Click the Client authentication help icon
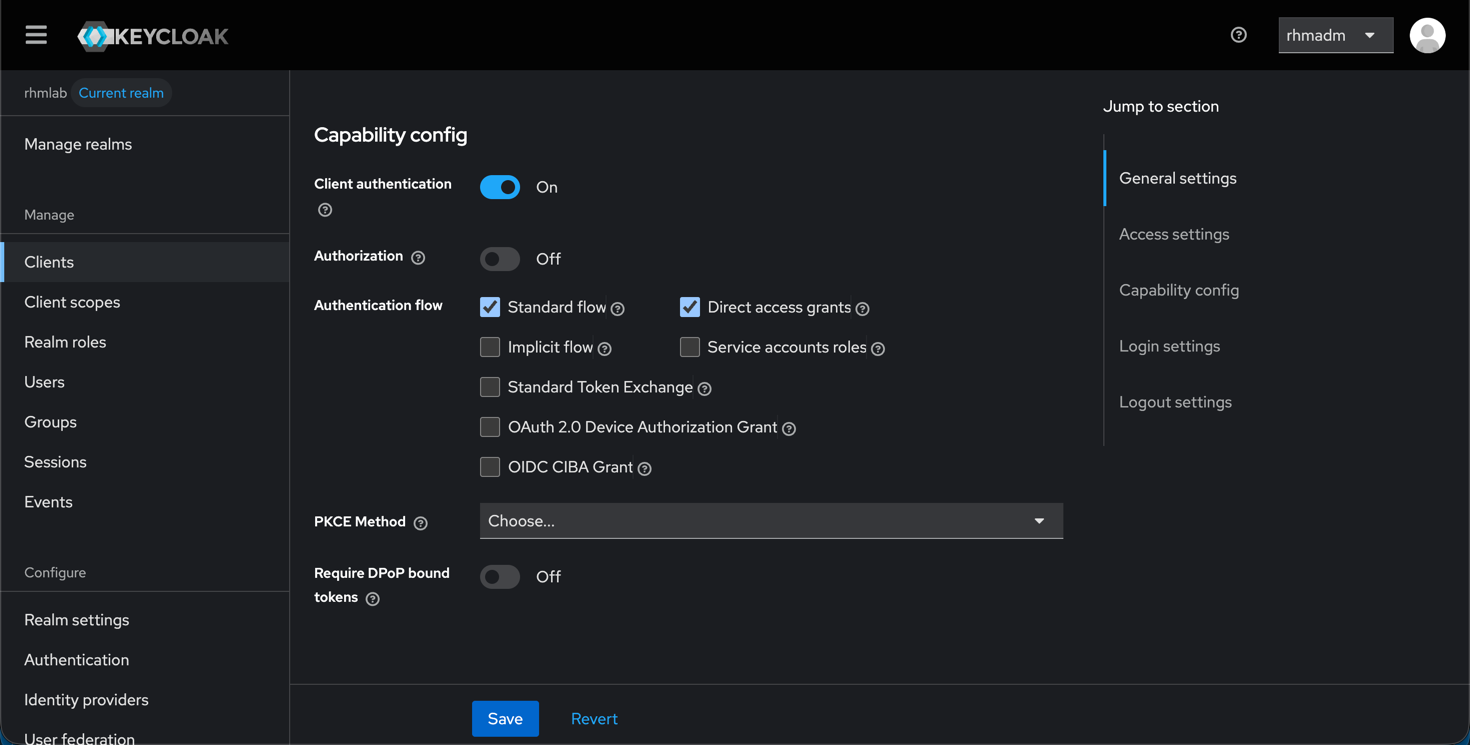Screen dimensions: 1470x745 (x=324, y=210)
